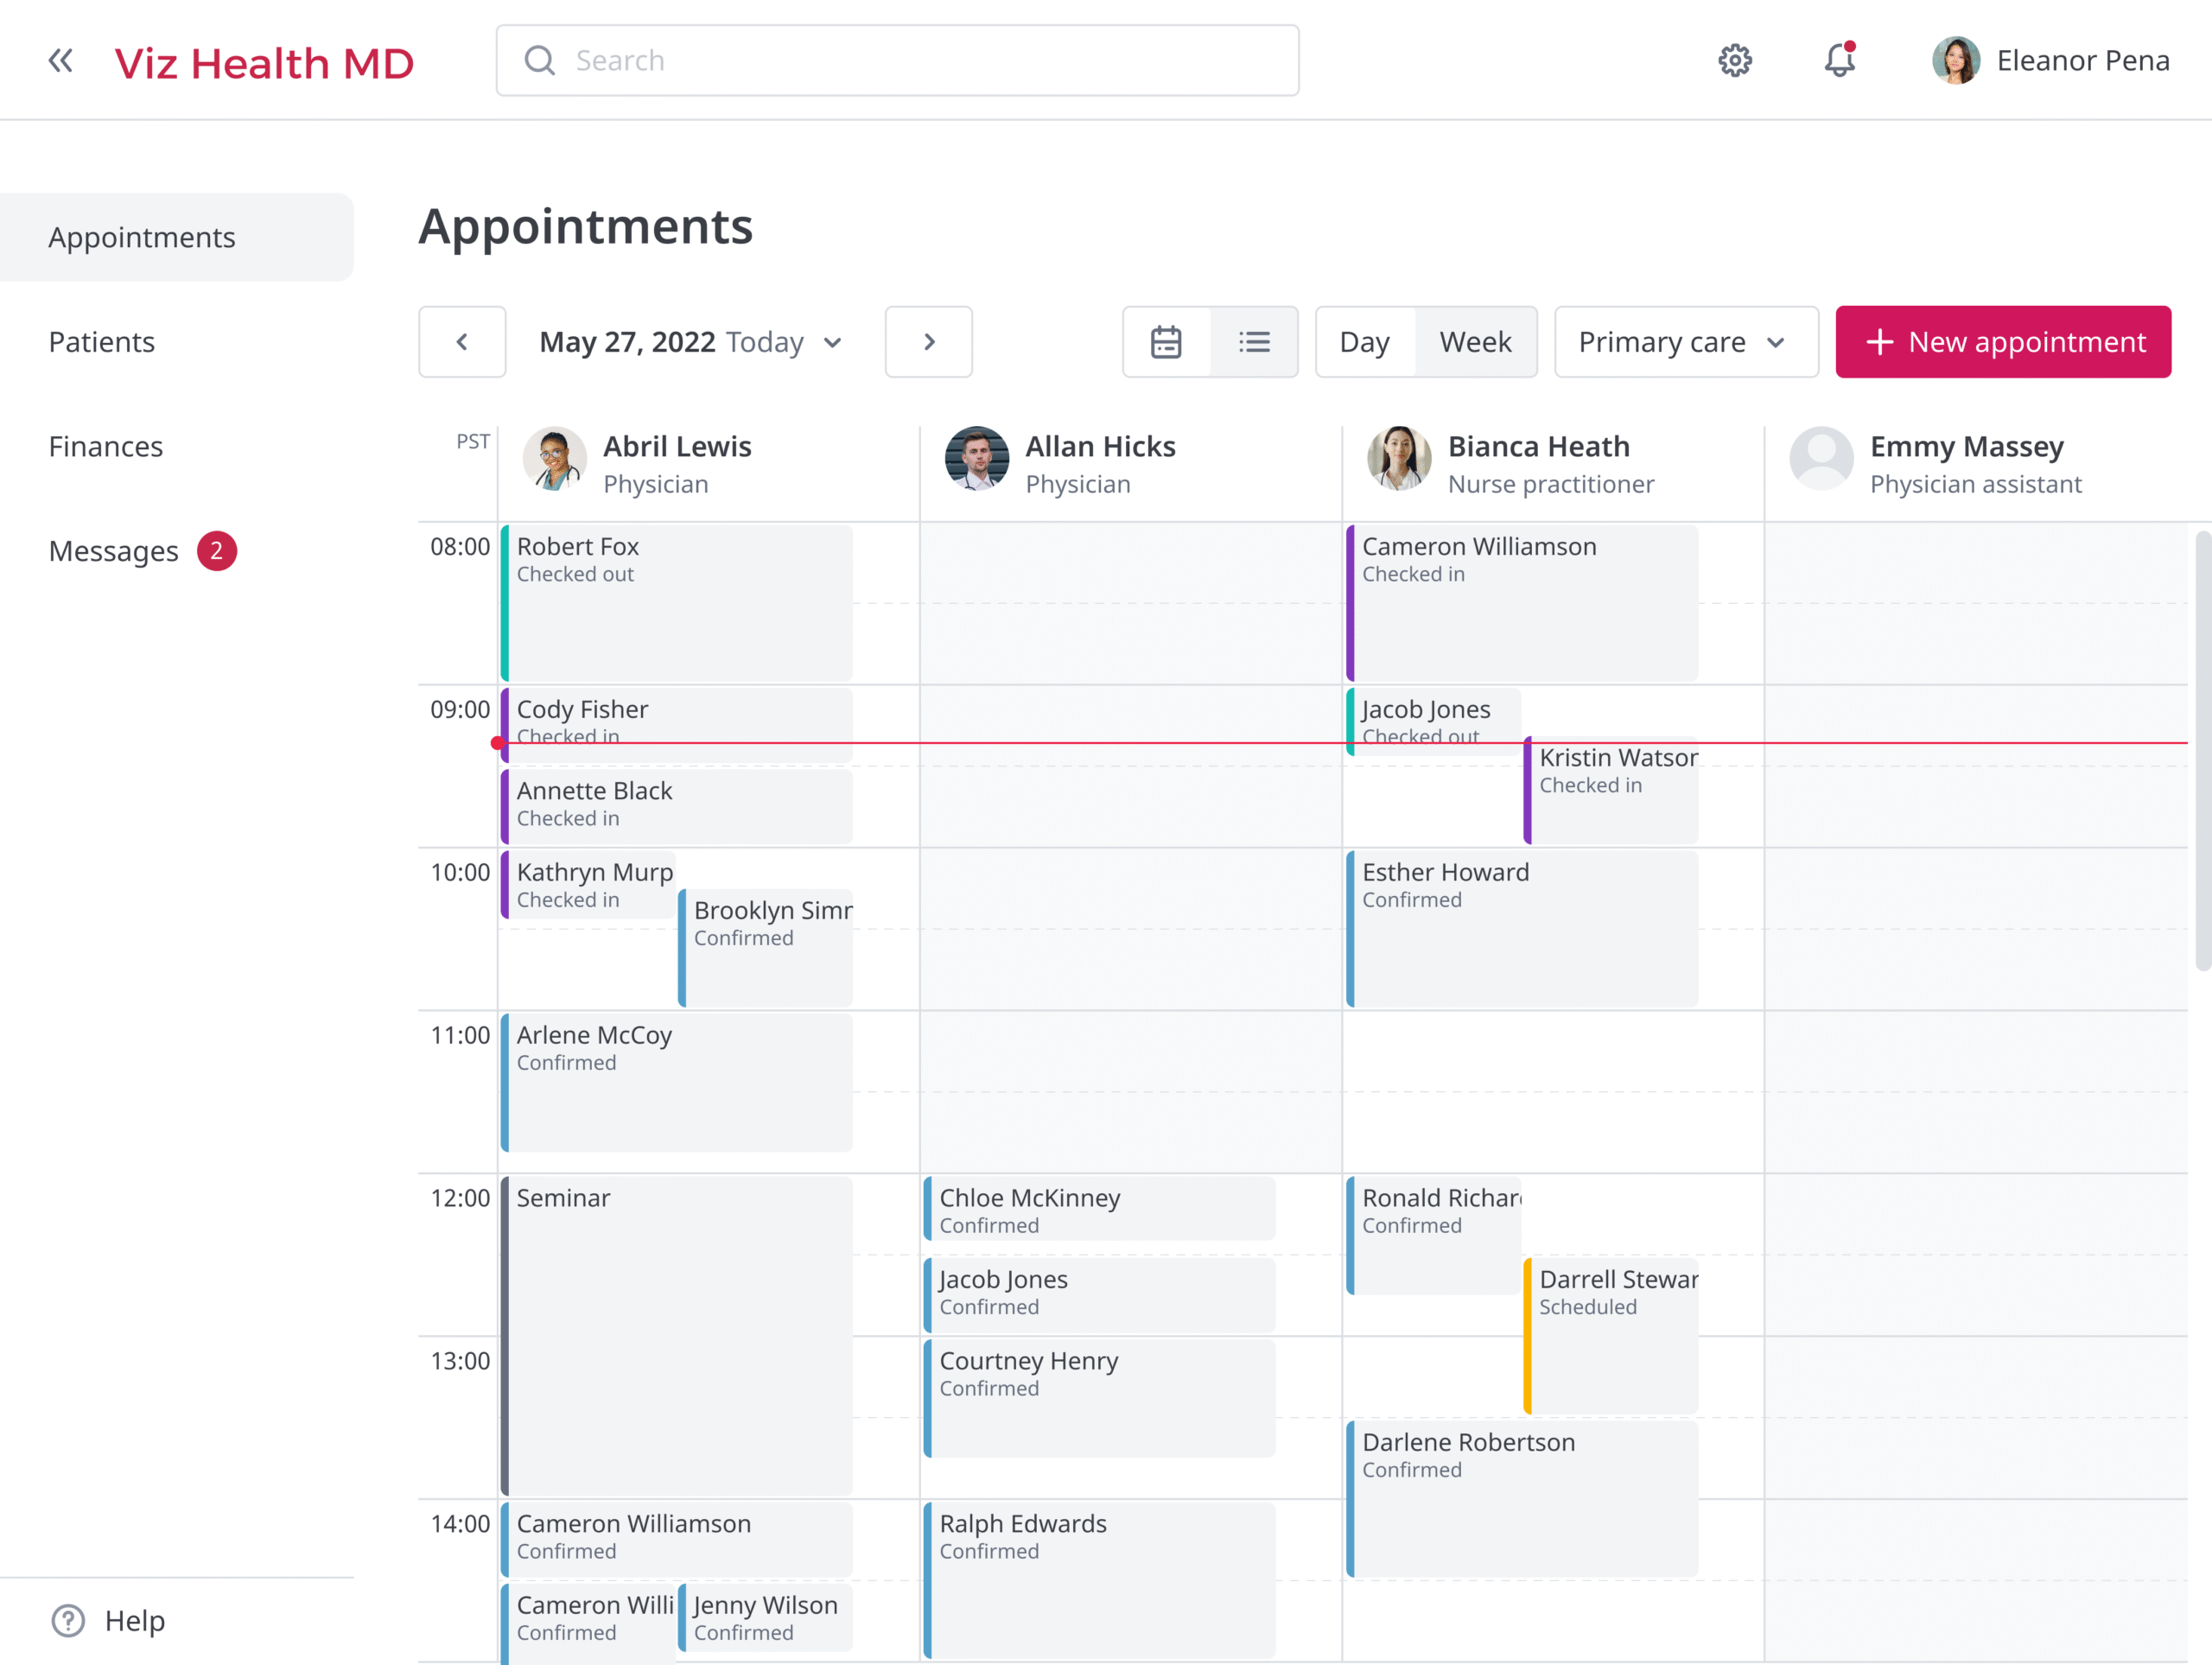Open settings gear icon

pos(1734,61)
